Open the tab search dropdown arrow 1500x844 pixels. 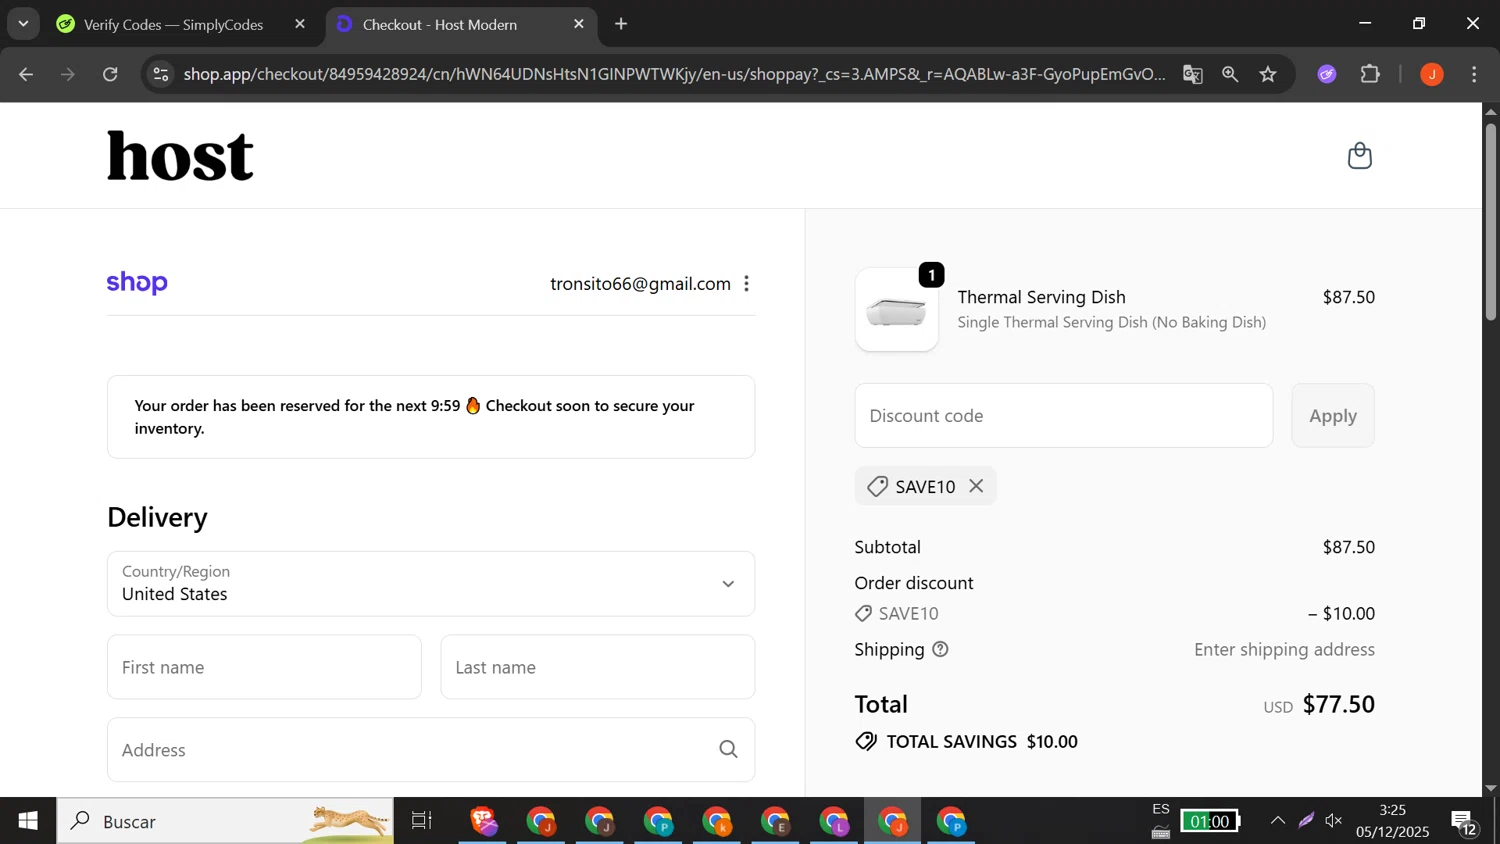tap(23, 24)
